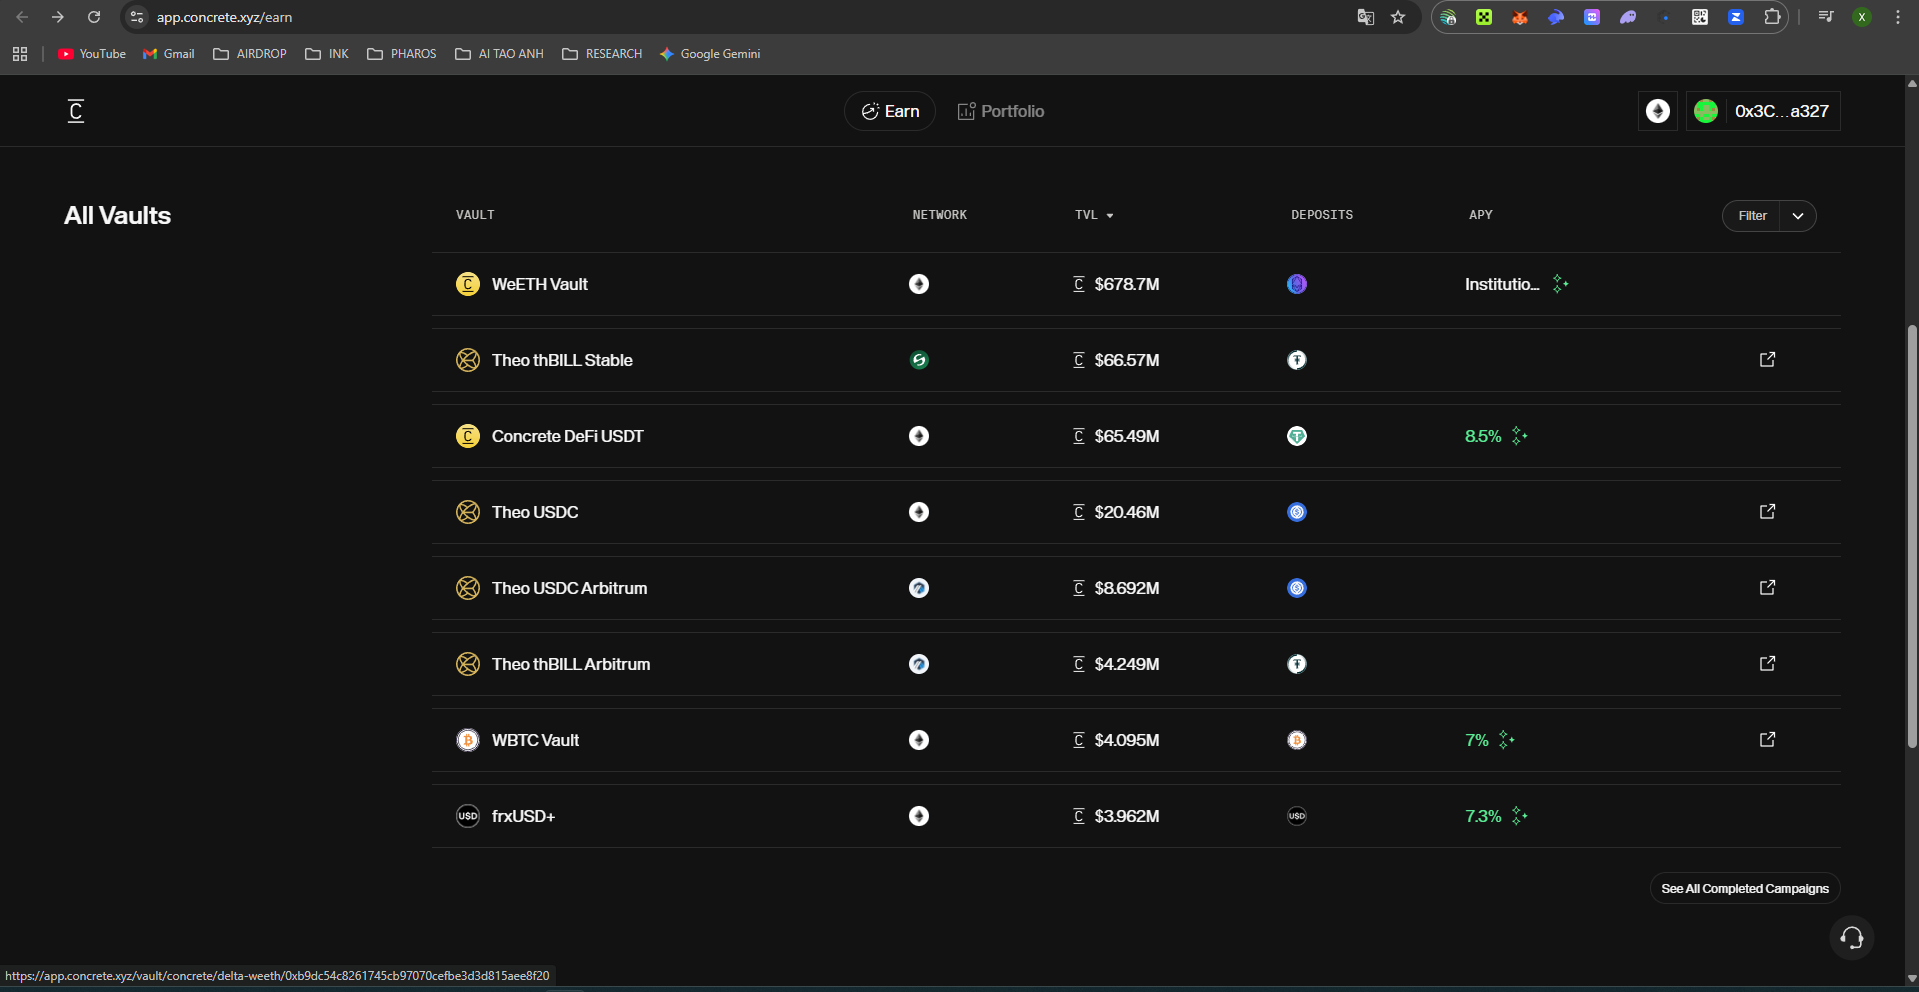Open external link for Theo USDC Arbitrum
Image resolution: width=1919 pixels, height=992 pixels.
pyautogui.click(x=1768, y=587)
